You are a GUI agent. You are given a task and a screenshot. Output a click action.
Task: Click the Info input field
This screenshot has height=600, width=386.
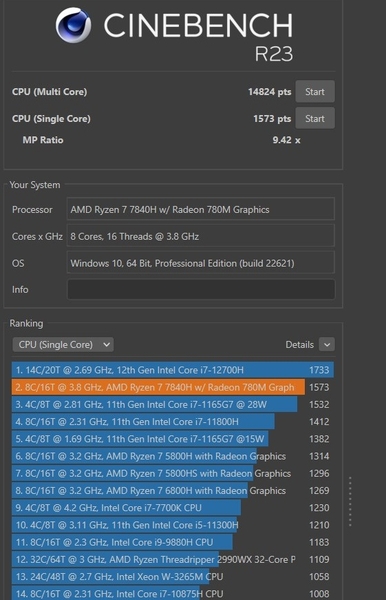[201, 289]
